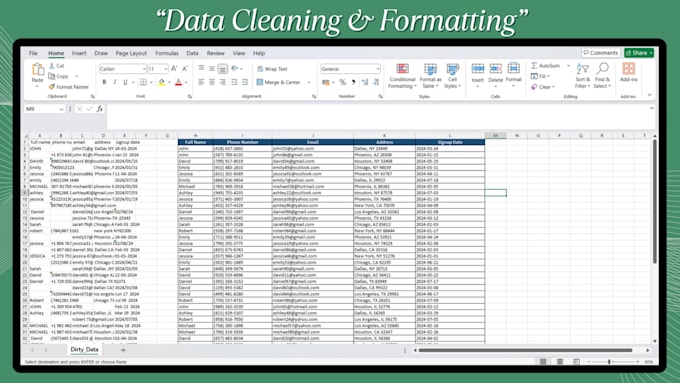Image resolution: width=680 pixels, height=383 pixels.
Task: Expand the Merge & Center dropdown arrow
Action: [x=309, y=82]
